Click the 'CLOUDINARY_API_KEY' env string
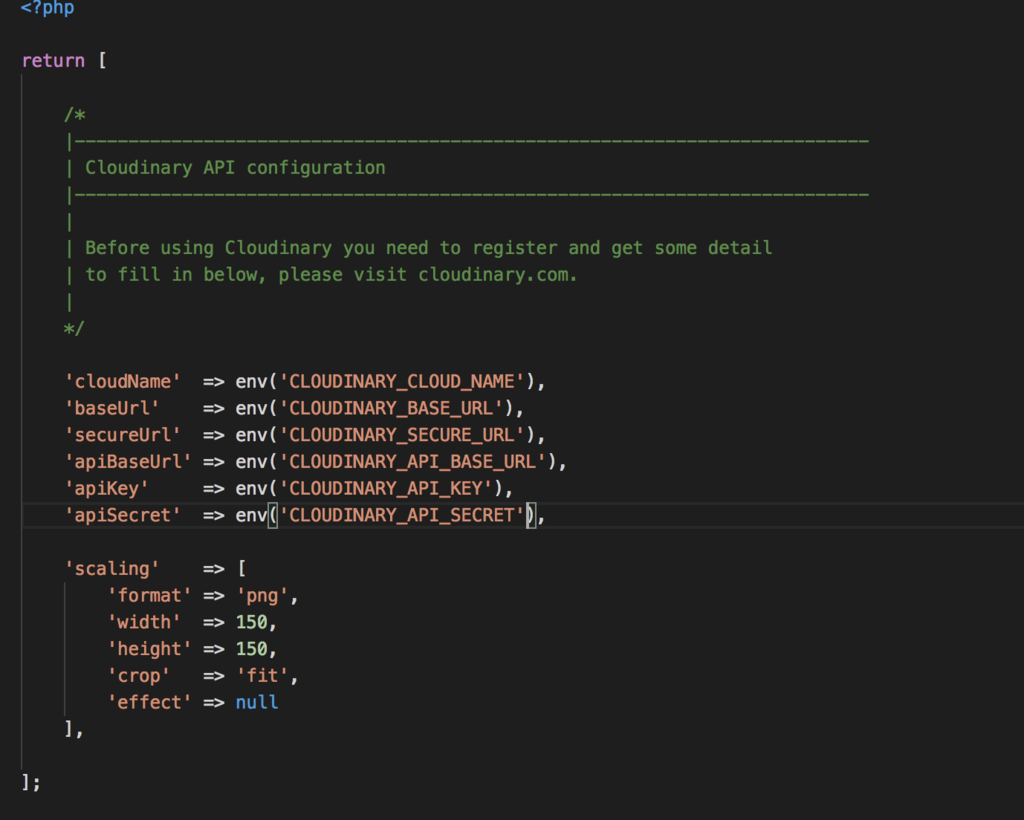This screenshot has height=820, width=1024. click(386, 488)
